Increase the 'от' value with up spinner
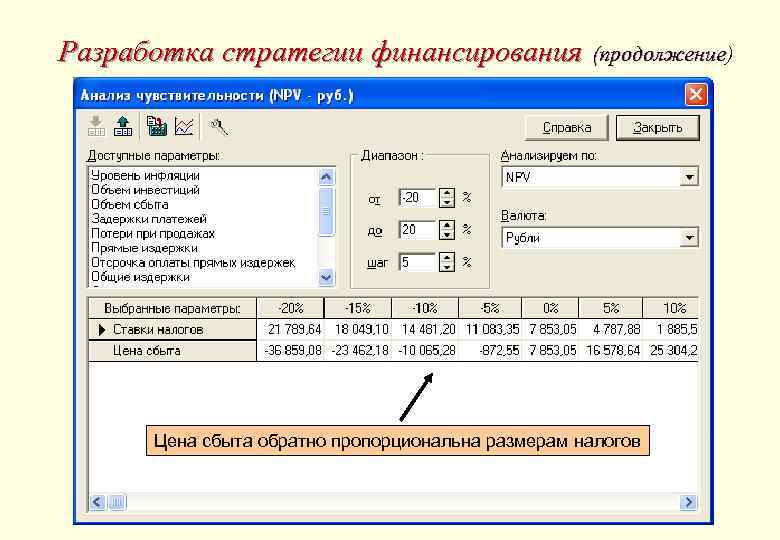The height and width of the screenshot is (540, 780). 447,193
